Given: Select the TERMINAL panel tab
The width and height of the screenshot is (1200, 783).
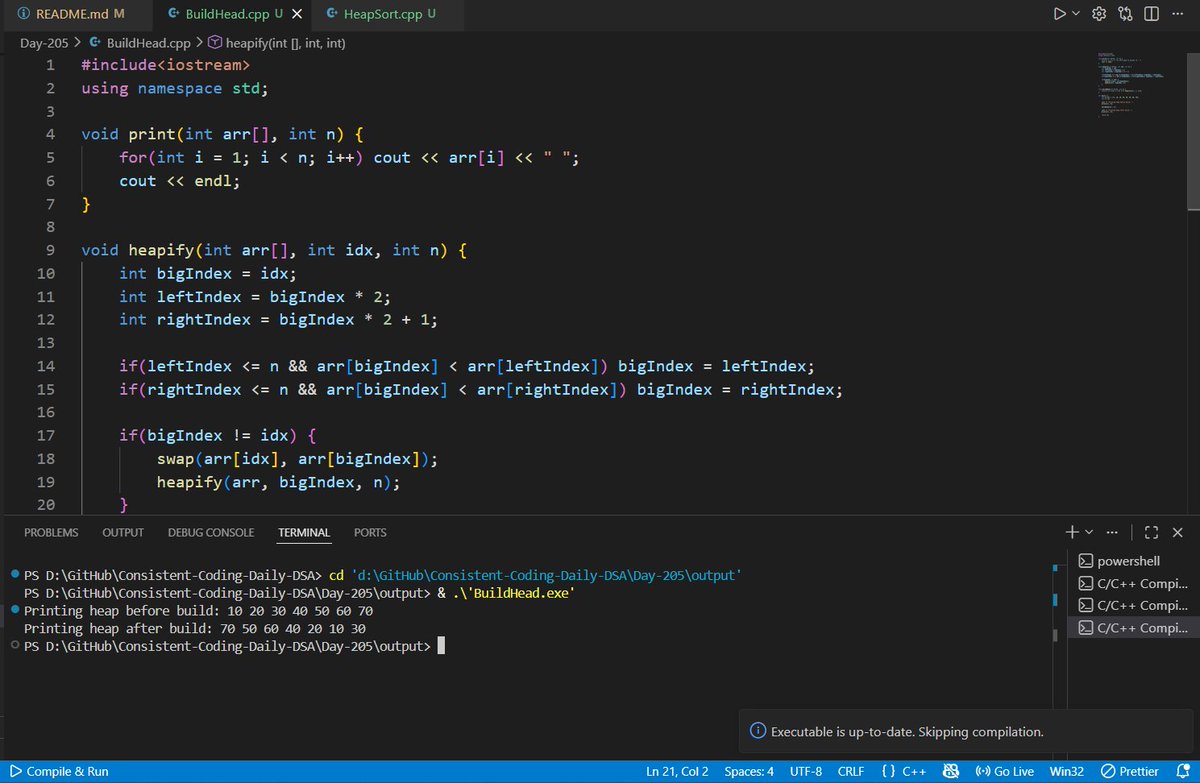Looking at the screenshot, I should click(304, 533).
